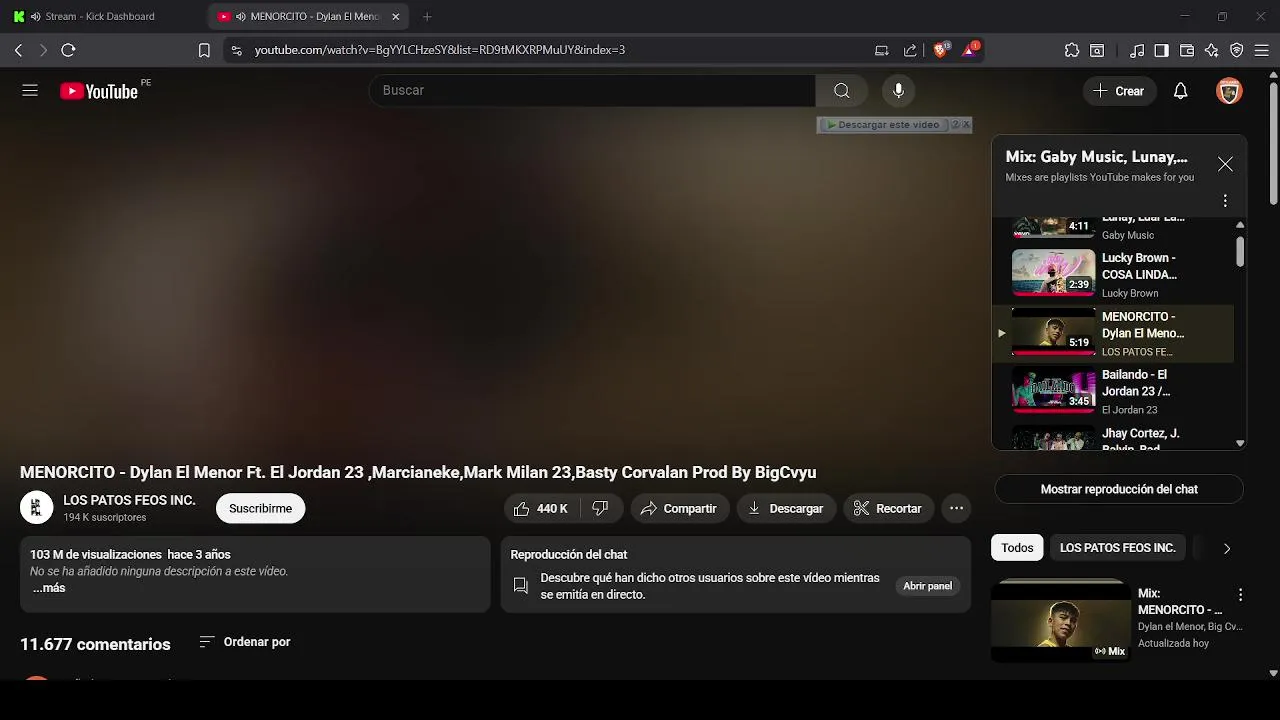Mute the Kick Dashboard tab audio icon

point(36,17)
